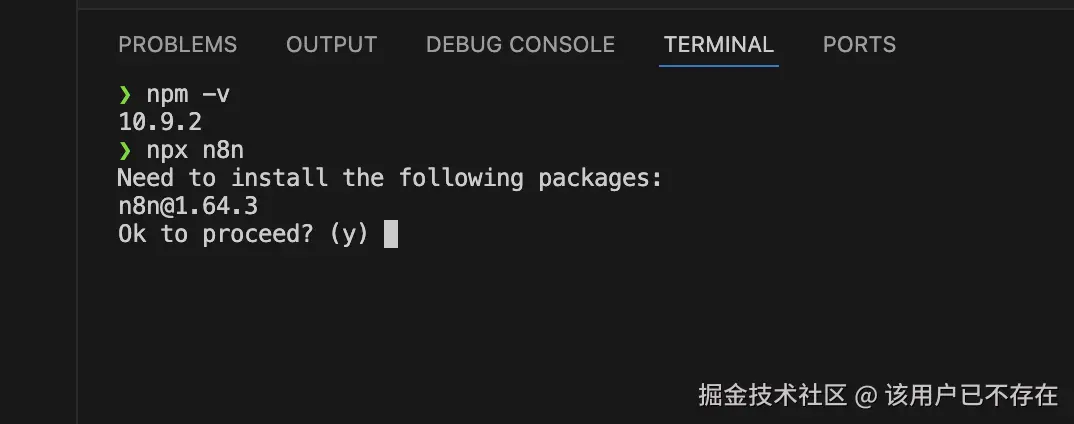
Task: Click the npm -v command text
Action: pyautogui.click(x=189, y=95)
